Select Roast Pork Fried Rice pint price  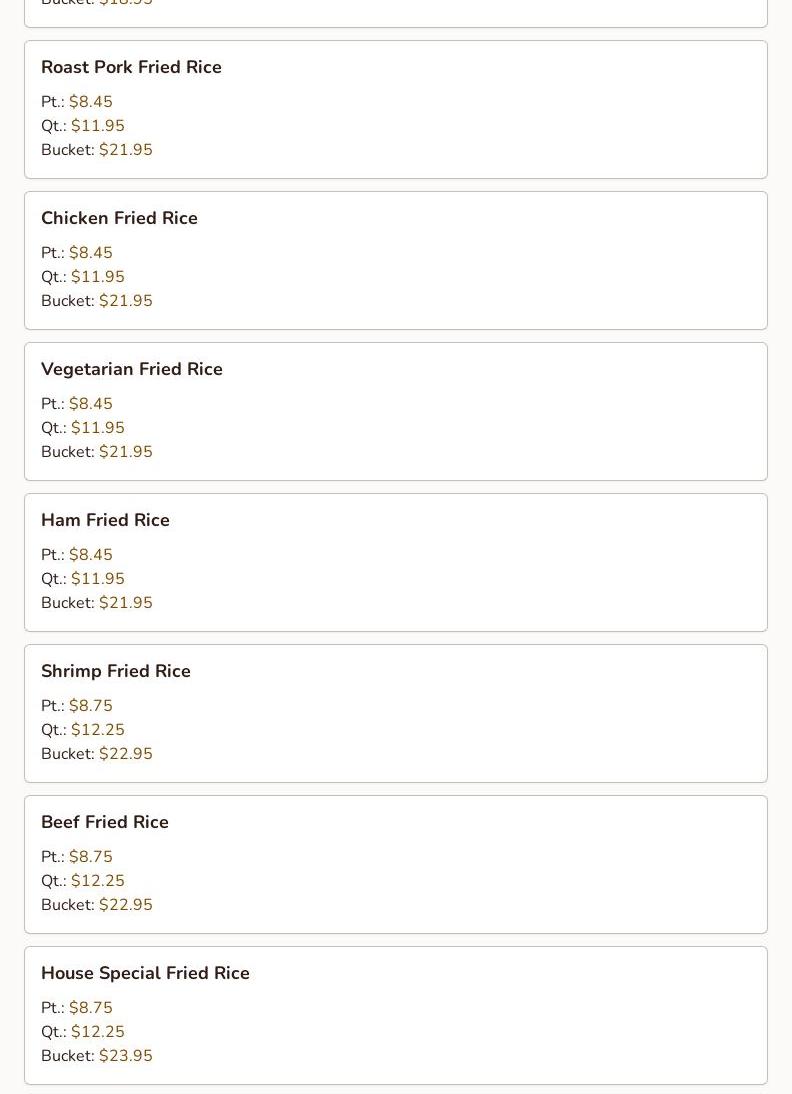pos(90,102)
